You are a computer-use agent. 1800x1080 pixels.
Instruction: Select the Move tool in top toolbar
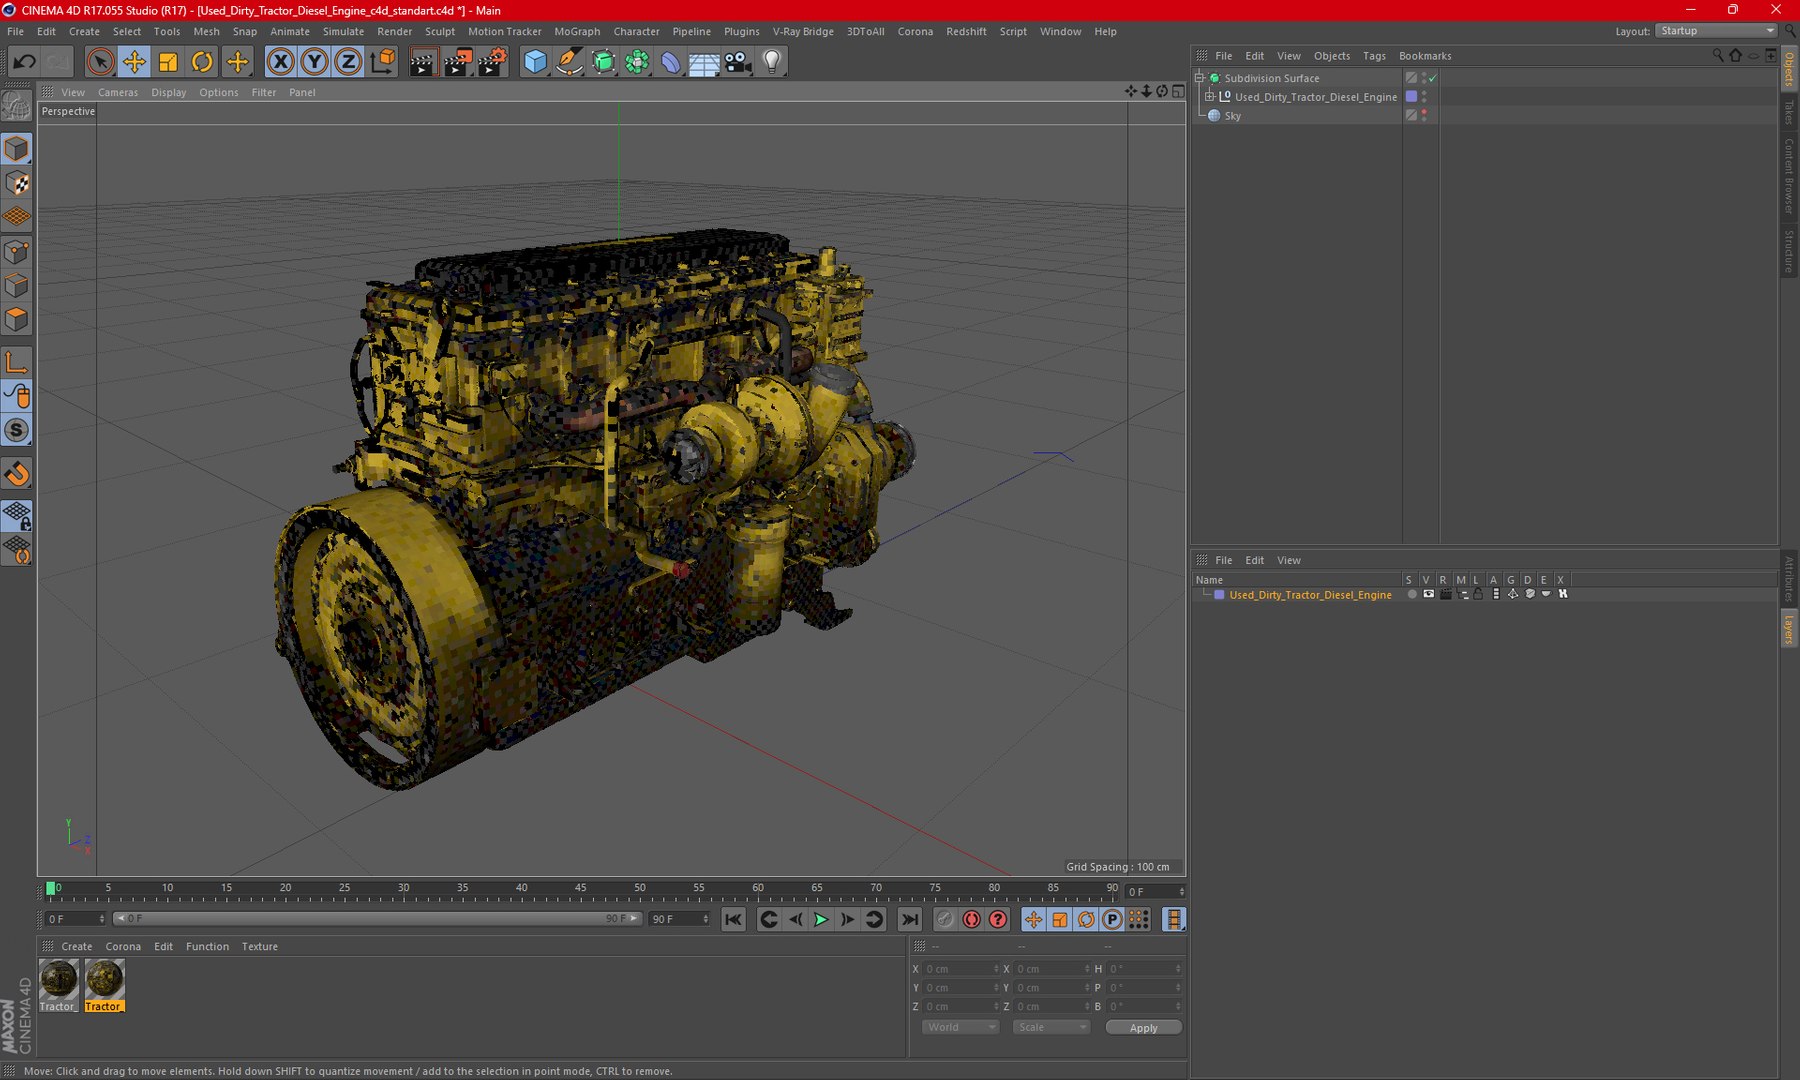pyautogui.click(x=134, y=62)
